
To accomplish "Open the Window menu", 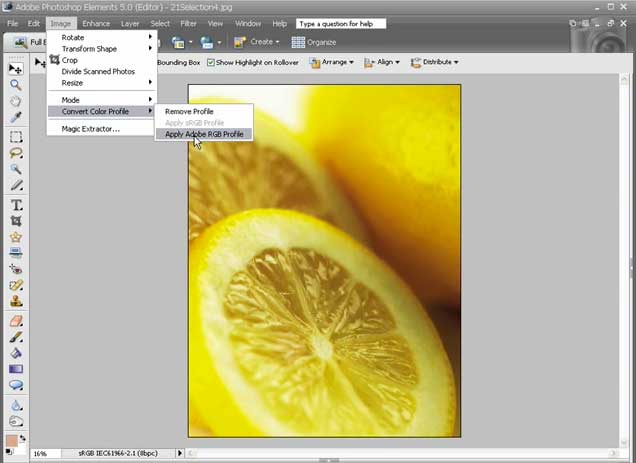I will 248,24.
